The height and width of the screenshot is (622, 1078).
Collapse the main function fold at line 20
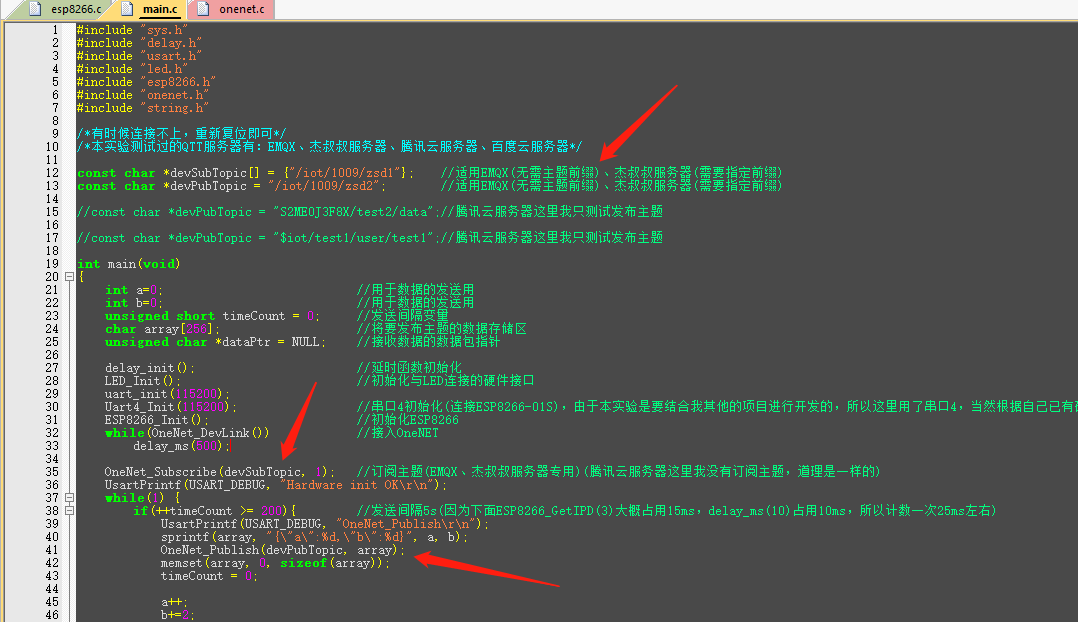tap(69, 276)
